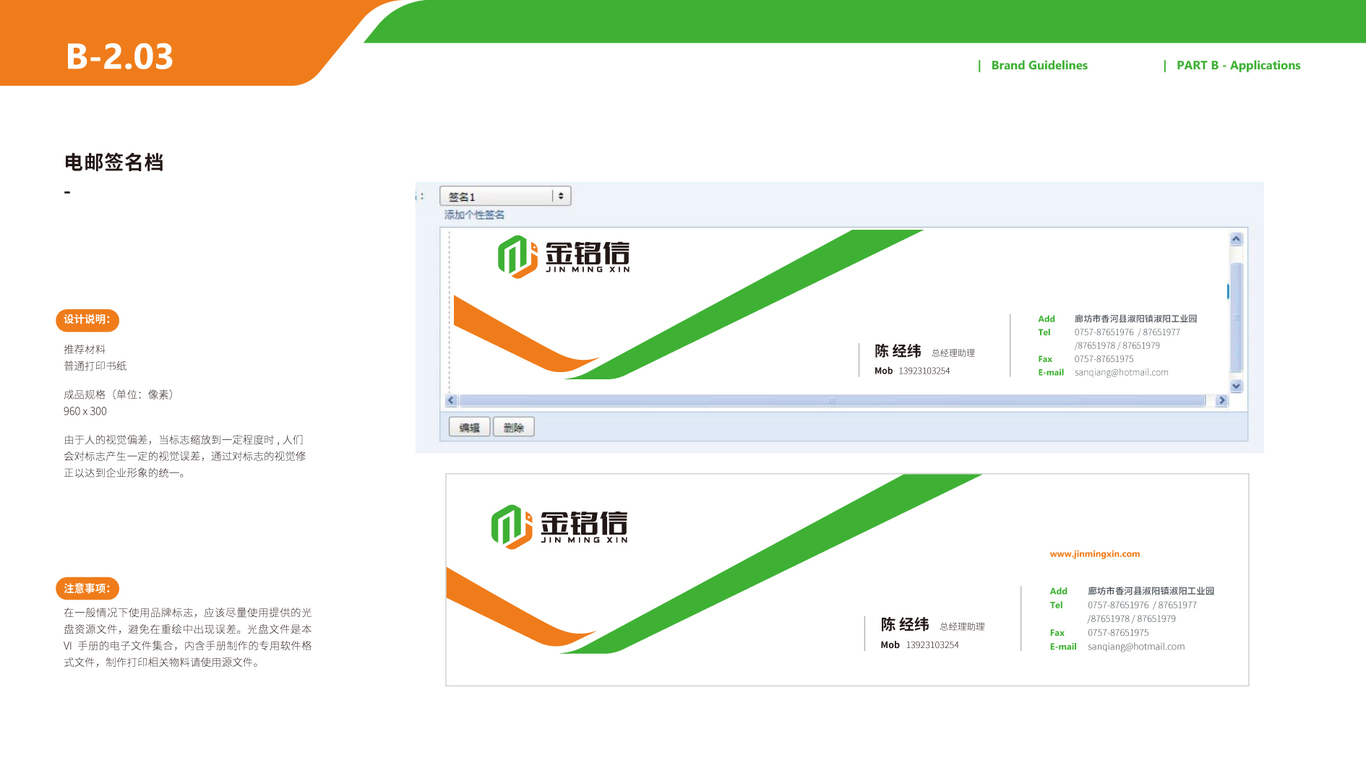Image resolution: width=1366 pixels, height=768 pixels.
Task: Click the 金铭信 logo in the standalone signature sample
Action: pos(559,527)
